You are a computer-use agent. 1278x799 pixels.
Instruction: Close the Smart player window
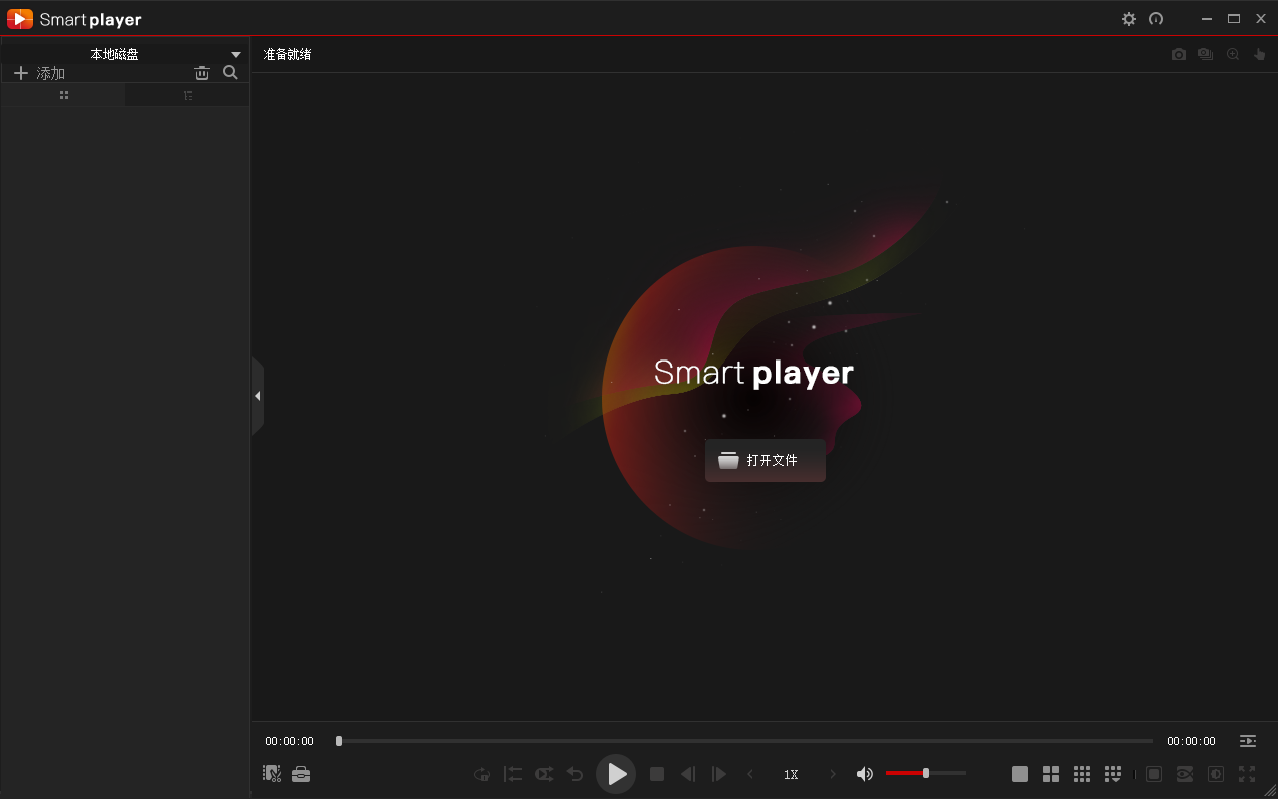click(x=1261, y=19)
